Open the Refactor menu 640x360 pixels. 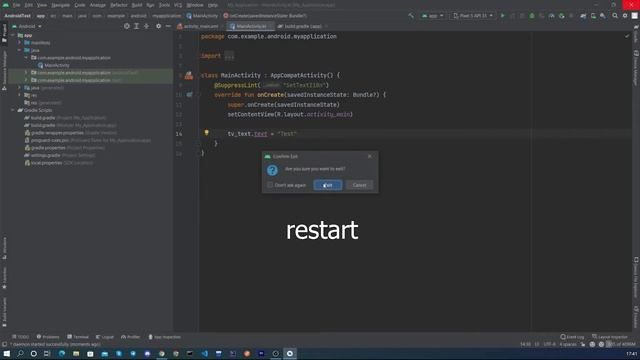pos(119,5)
